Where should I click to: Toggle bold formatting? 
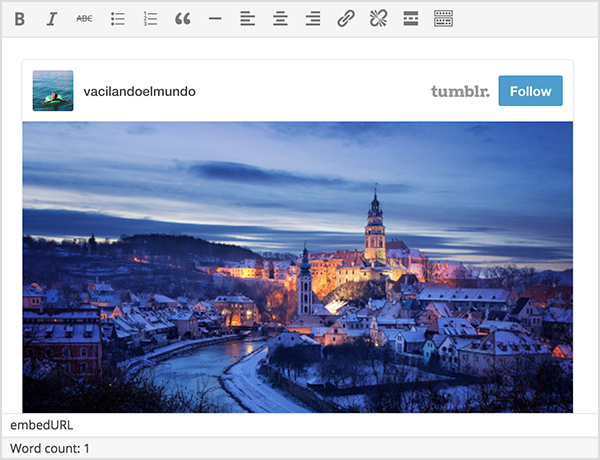click(x=20, y=18)
